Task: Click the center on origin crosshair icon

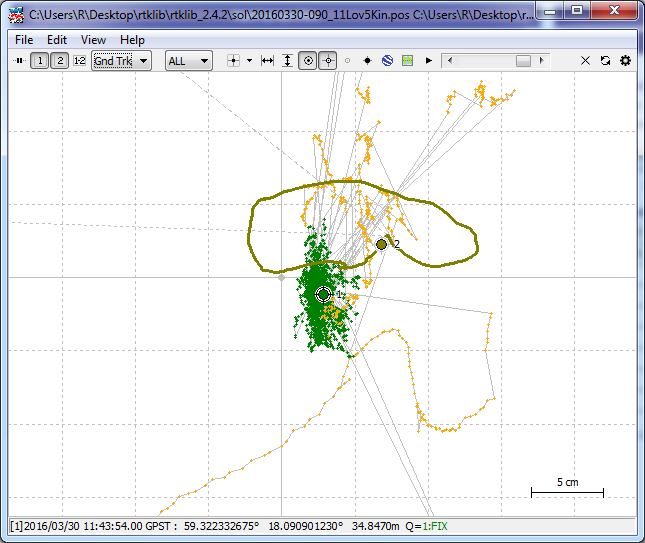Action: tap(233, 61)
